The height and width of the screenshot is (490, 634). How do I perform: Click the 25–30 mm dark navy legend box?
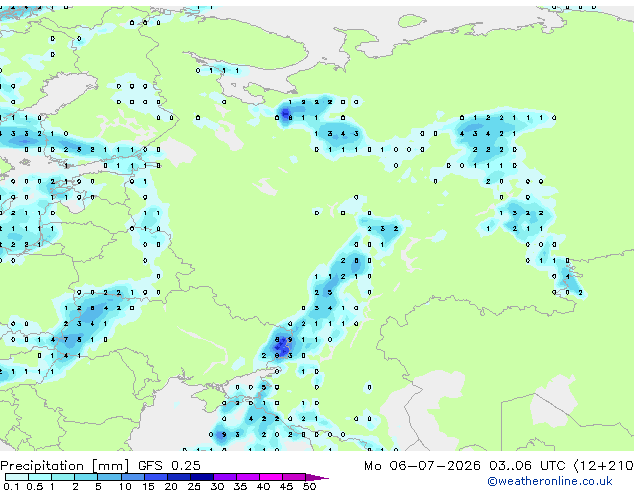tap(201, 477)
